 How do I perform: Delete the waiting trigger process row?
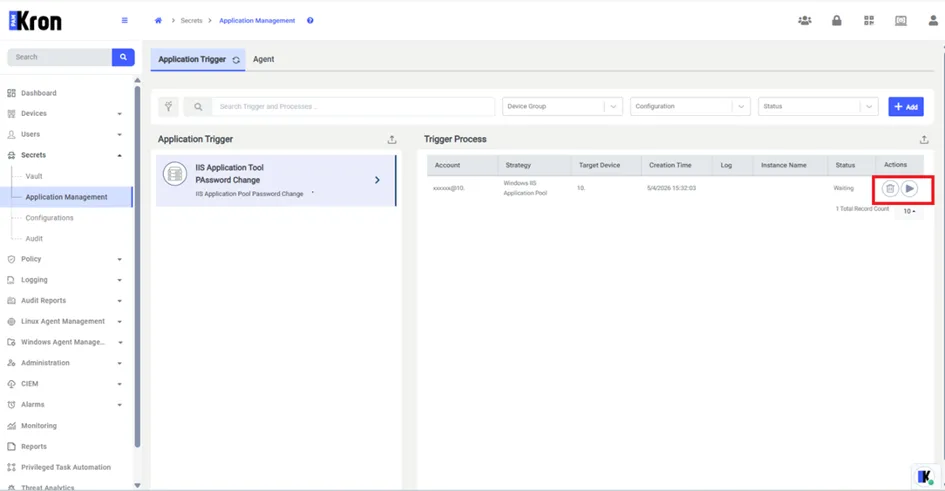890,189
